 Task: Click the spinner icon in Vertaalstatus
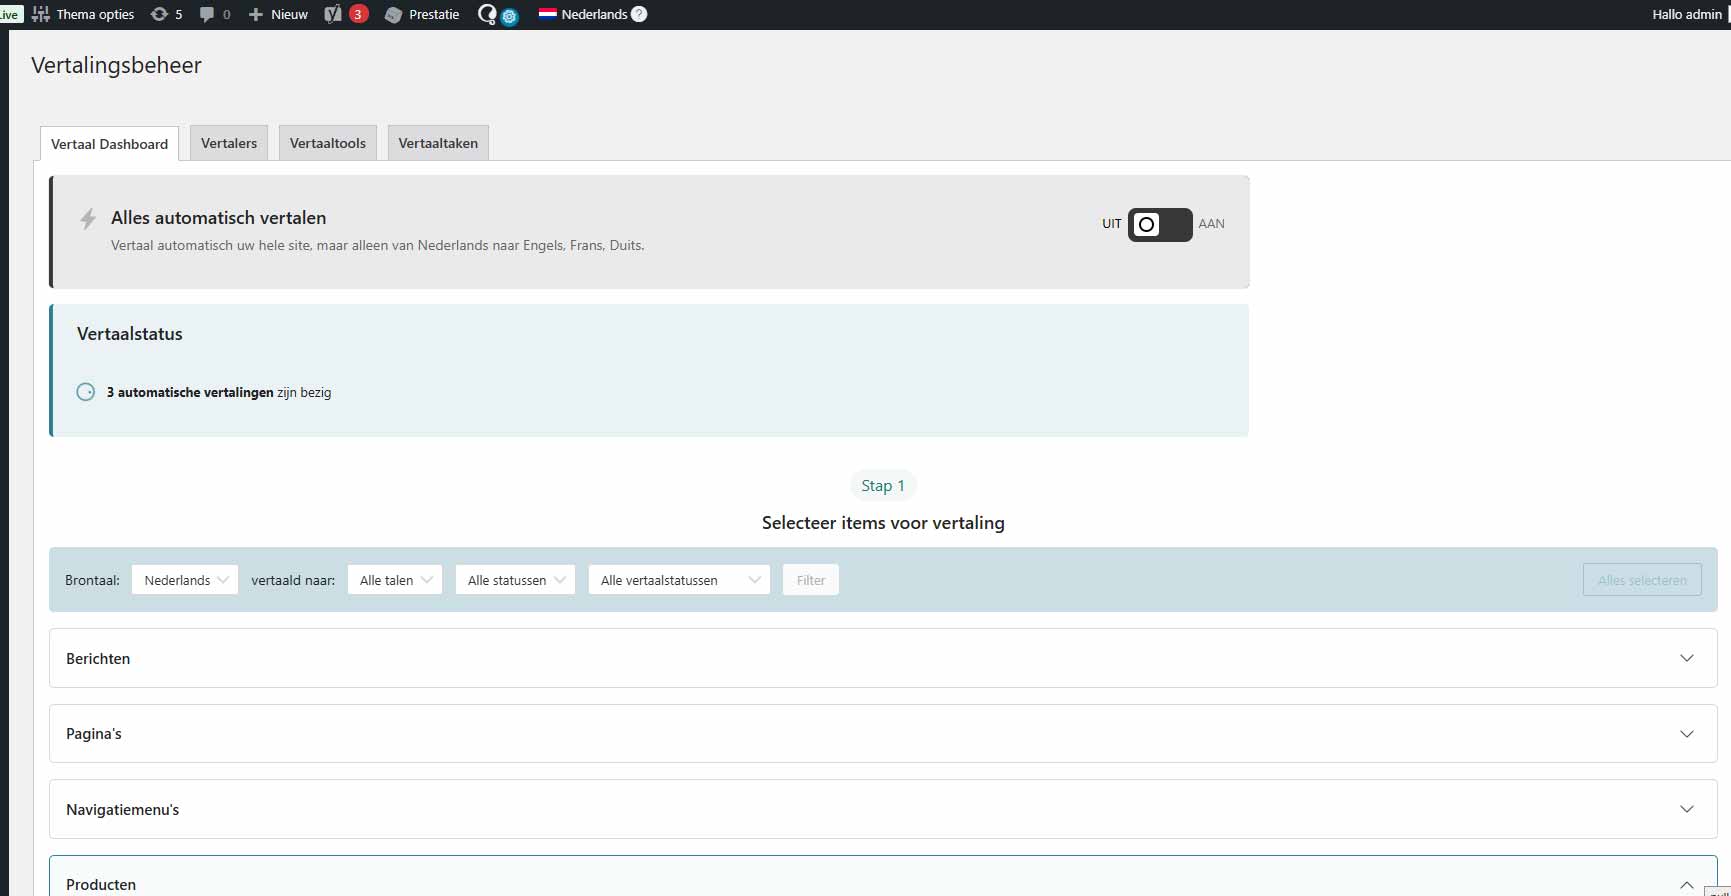pyautogui.click(x=86, y=392)
